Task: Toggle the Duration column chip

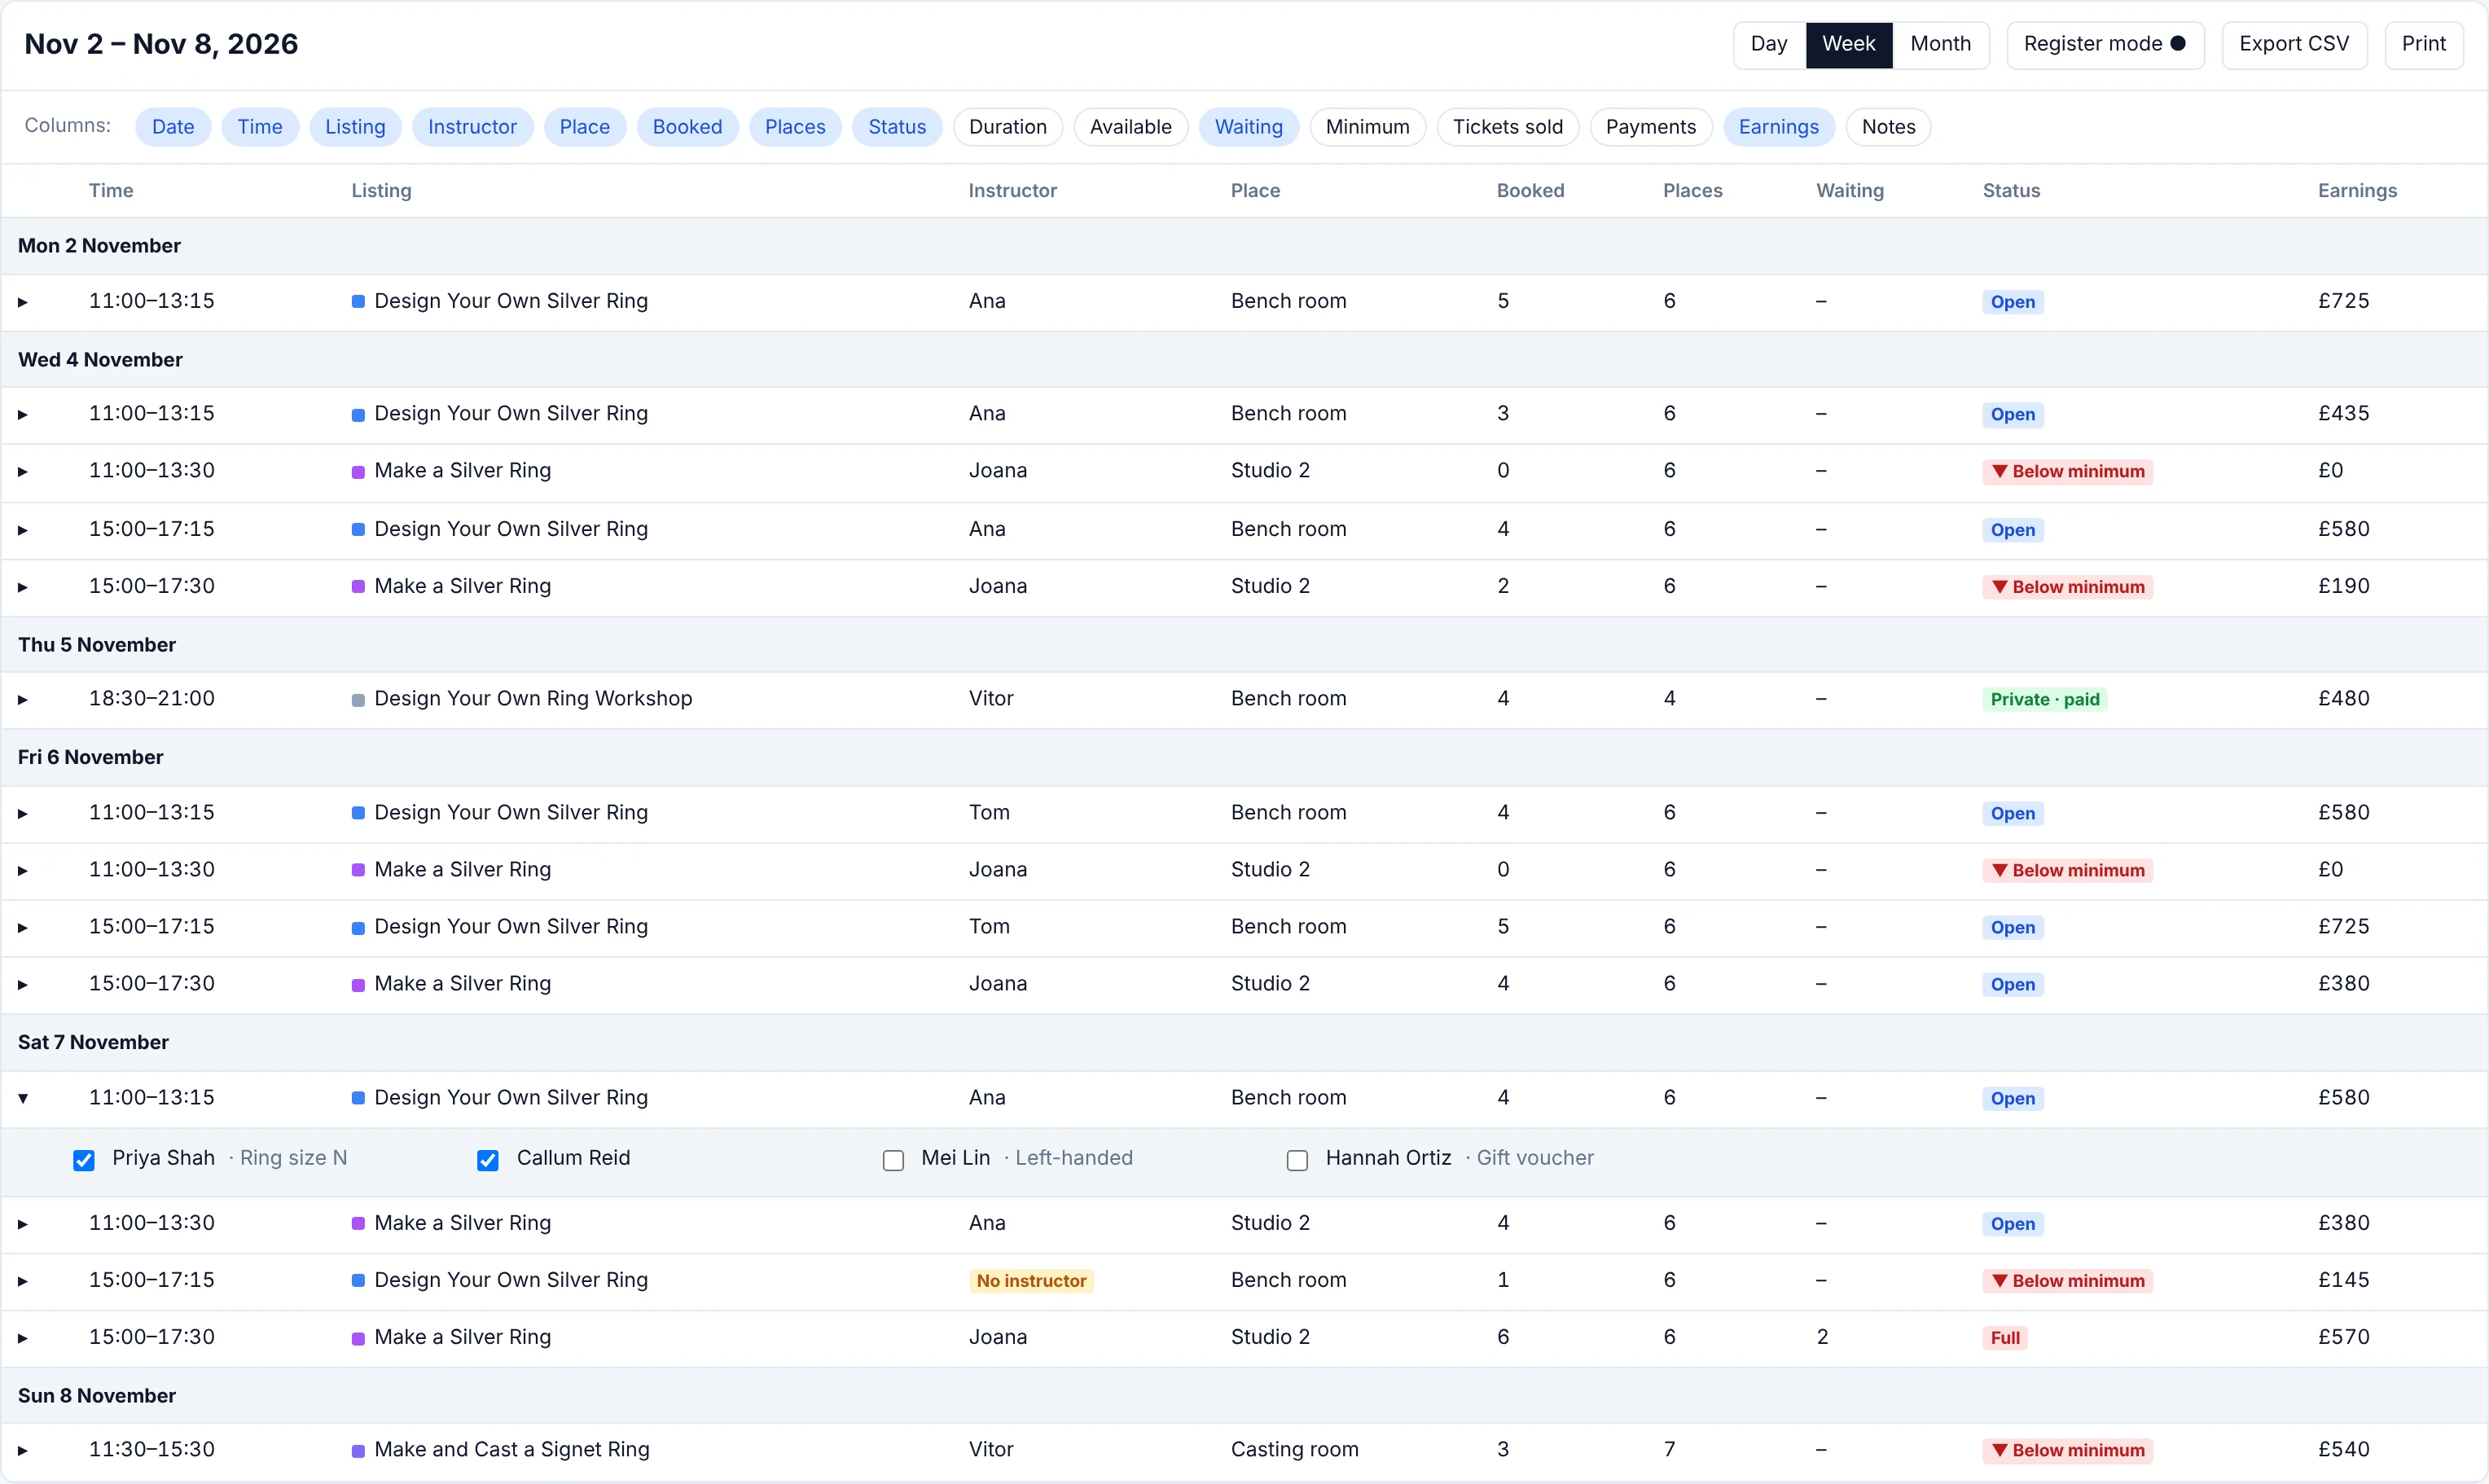Action: tap(1007, 127)
